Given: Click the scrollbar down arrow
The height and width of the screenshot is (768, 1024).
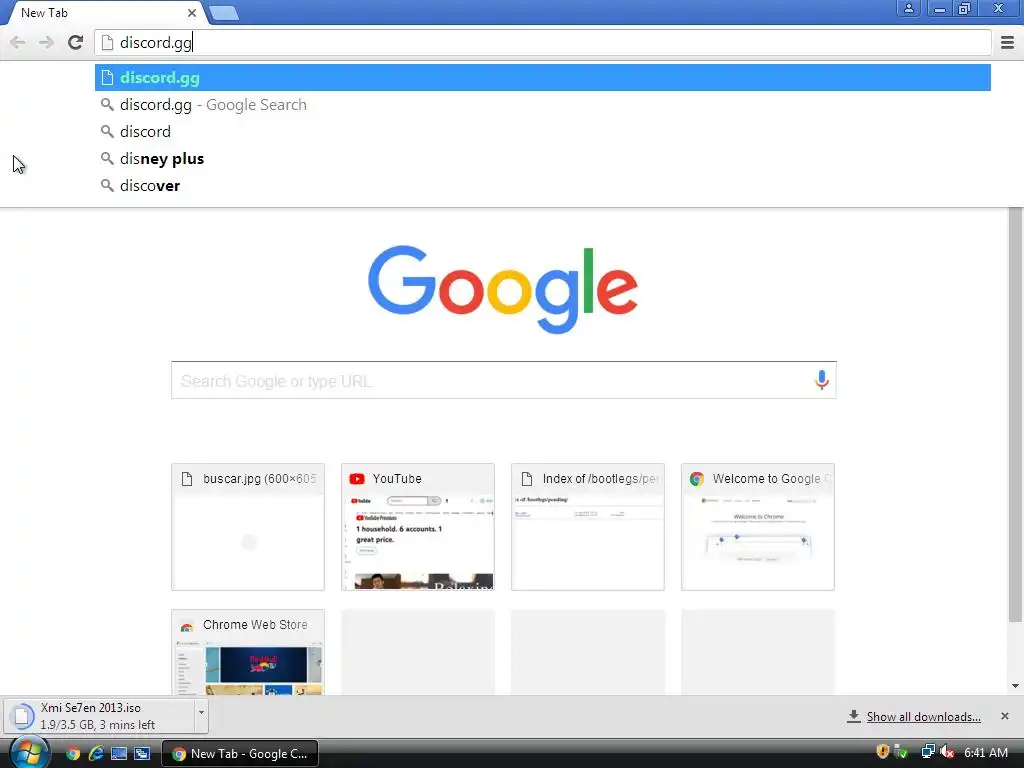Looking at the screenshot, I should coord(1015,686).
